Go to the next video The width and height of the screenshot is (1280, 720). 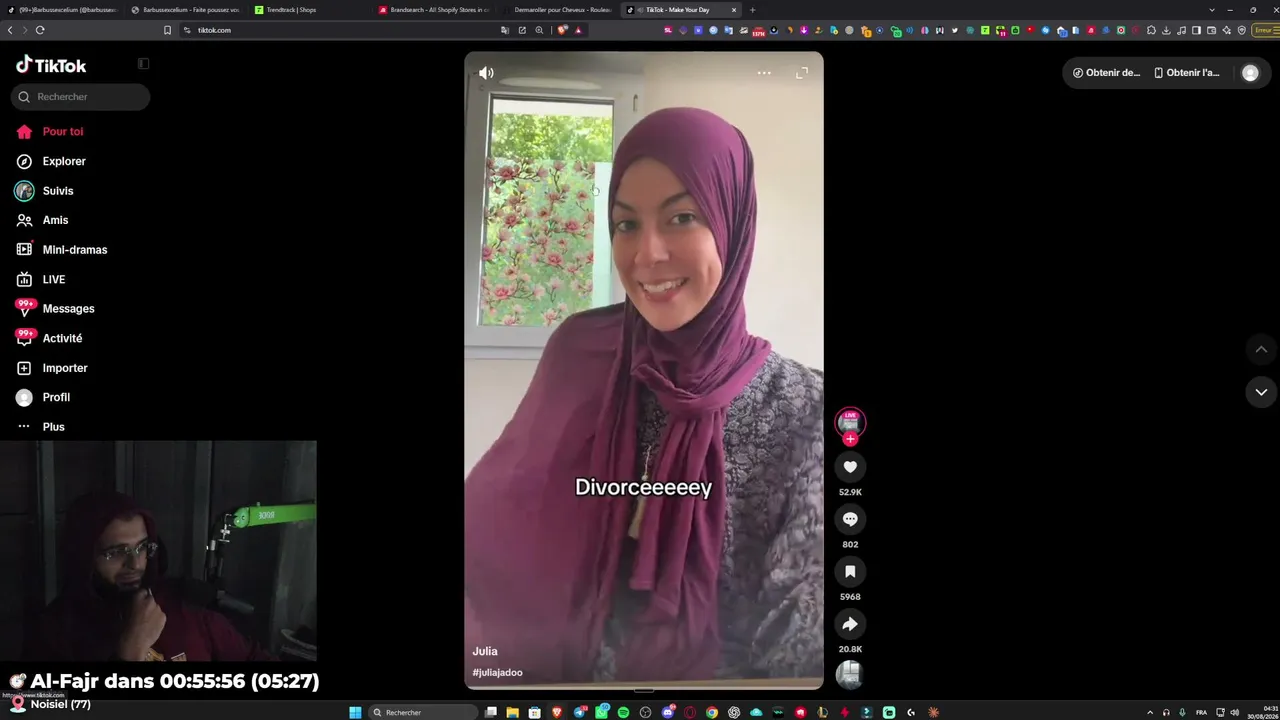pos(1261,392)
